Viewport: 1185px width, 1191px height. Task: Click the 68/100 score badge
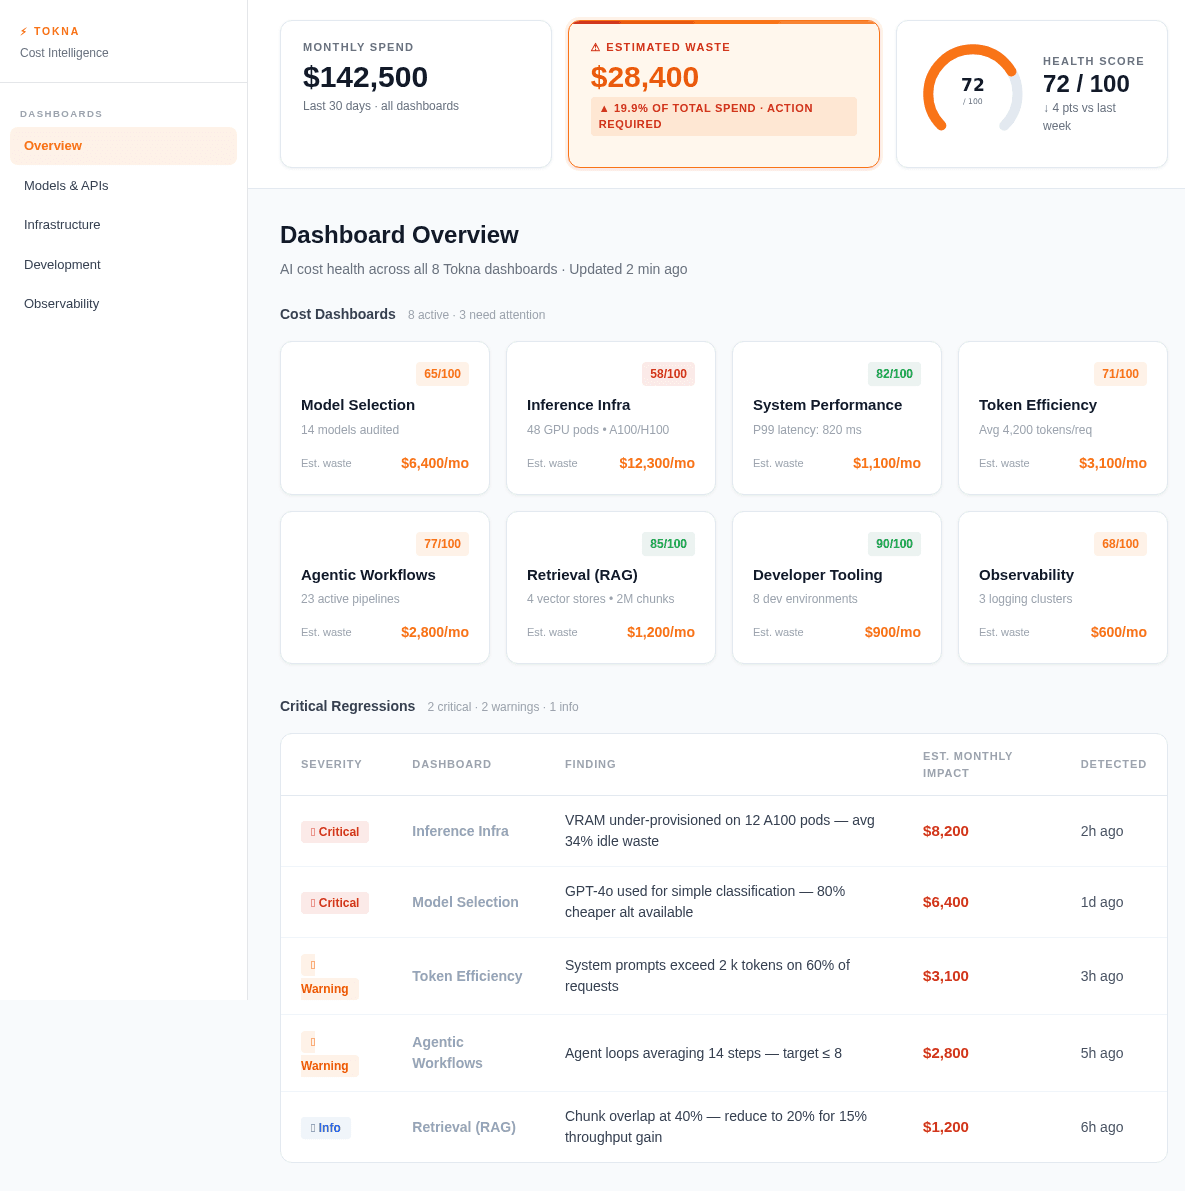(x=1120, y=544)
